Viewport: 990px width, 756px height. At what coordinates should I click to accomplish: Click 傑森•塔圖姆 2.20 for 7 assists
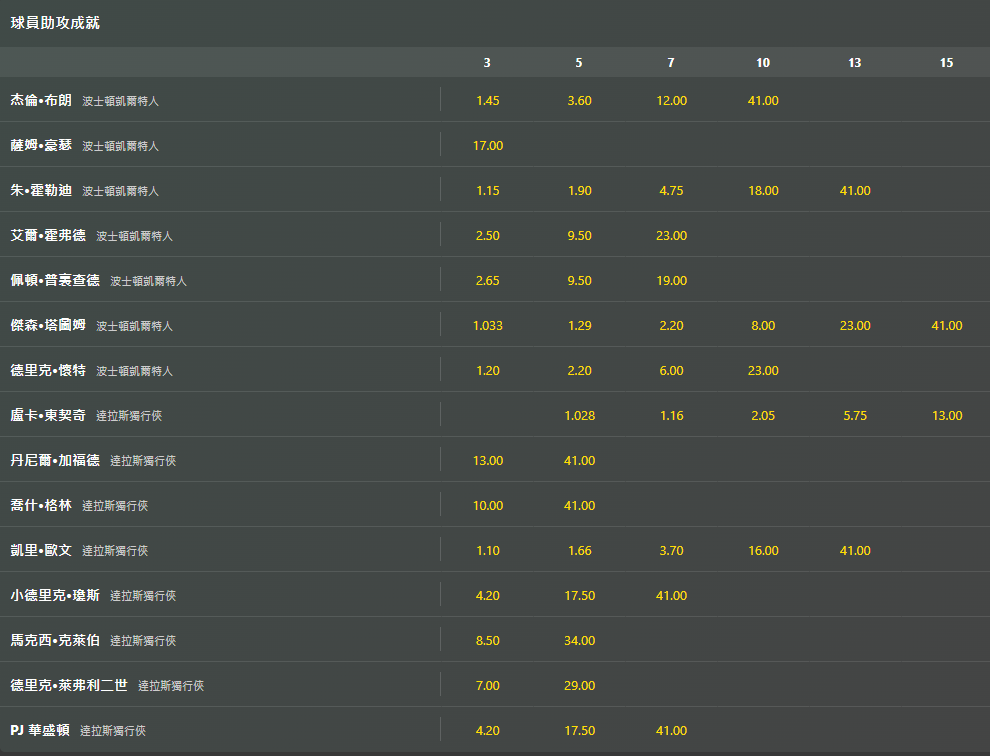(671, 325)
